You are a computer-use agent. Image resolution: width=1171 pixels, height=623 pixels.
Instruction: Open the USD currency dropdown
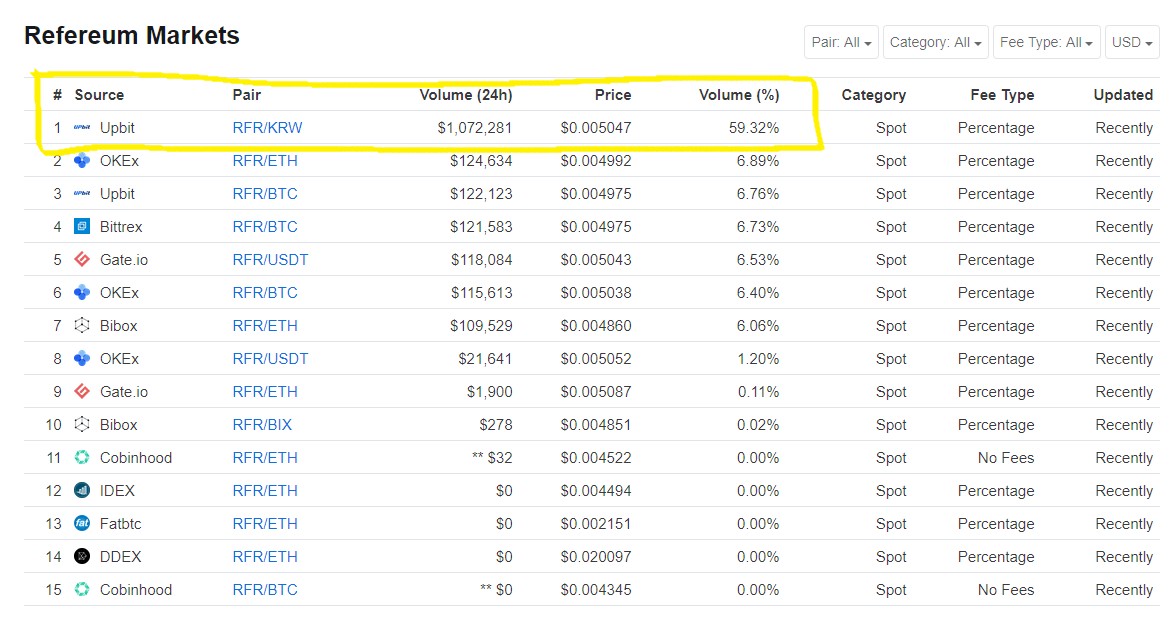[x=1132, y=43]
